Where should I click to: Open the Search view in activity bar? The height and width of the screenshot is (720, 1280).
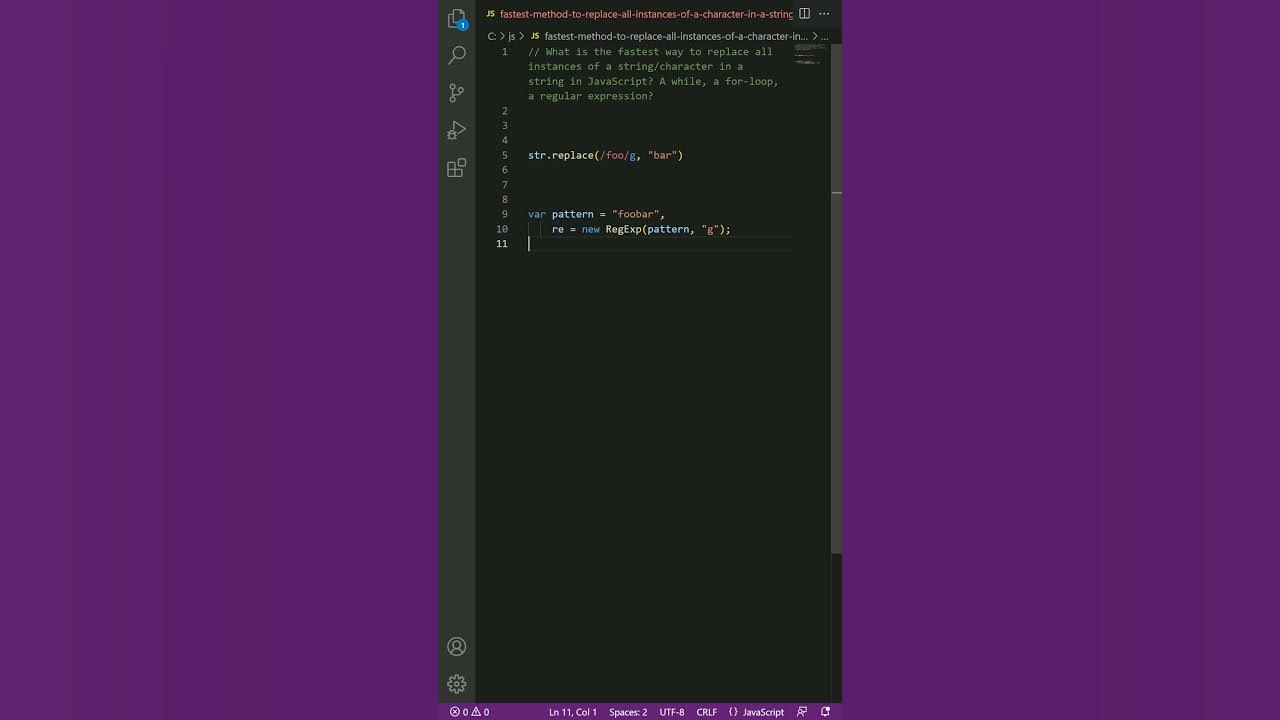(x=457, y=55)
